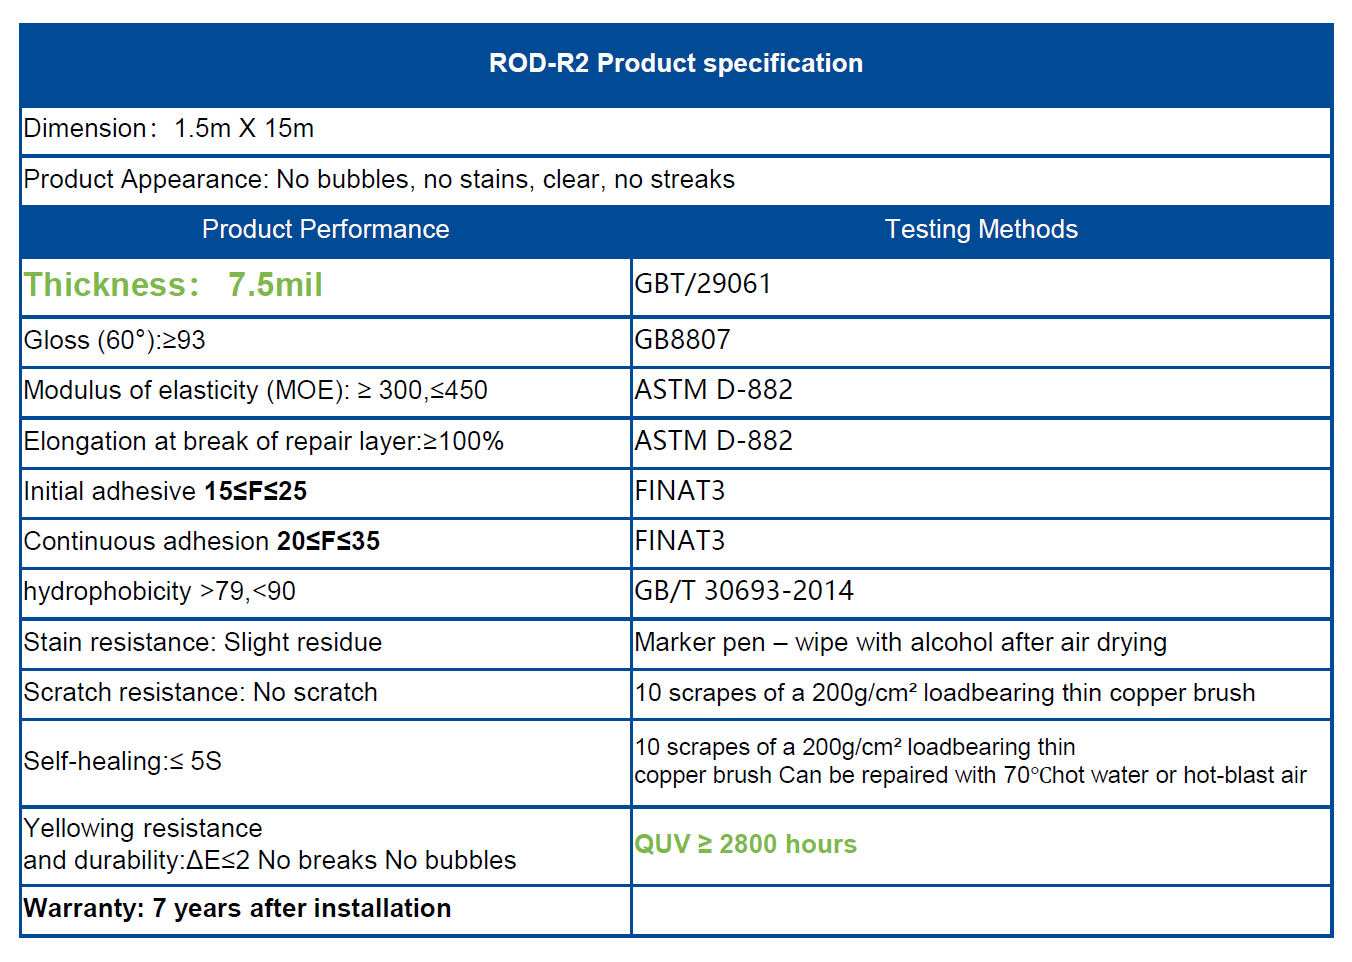Screen dimensions: 1352x962
Task: Select the Initial adhesive 15≤F≤25 cell
Action: pos(165,491)
